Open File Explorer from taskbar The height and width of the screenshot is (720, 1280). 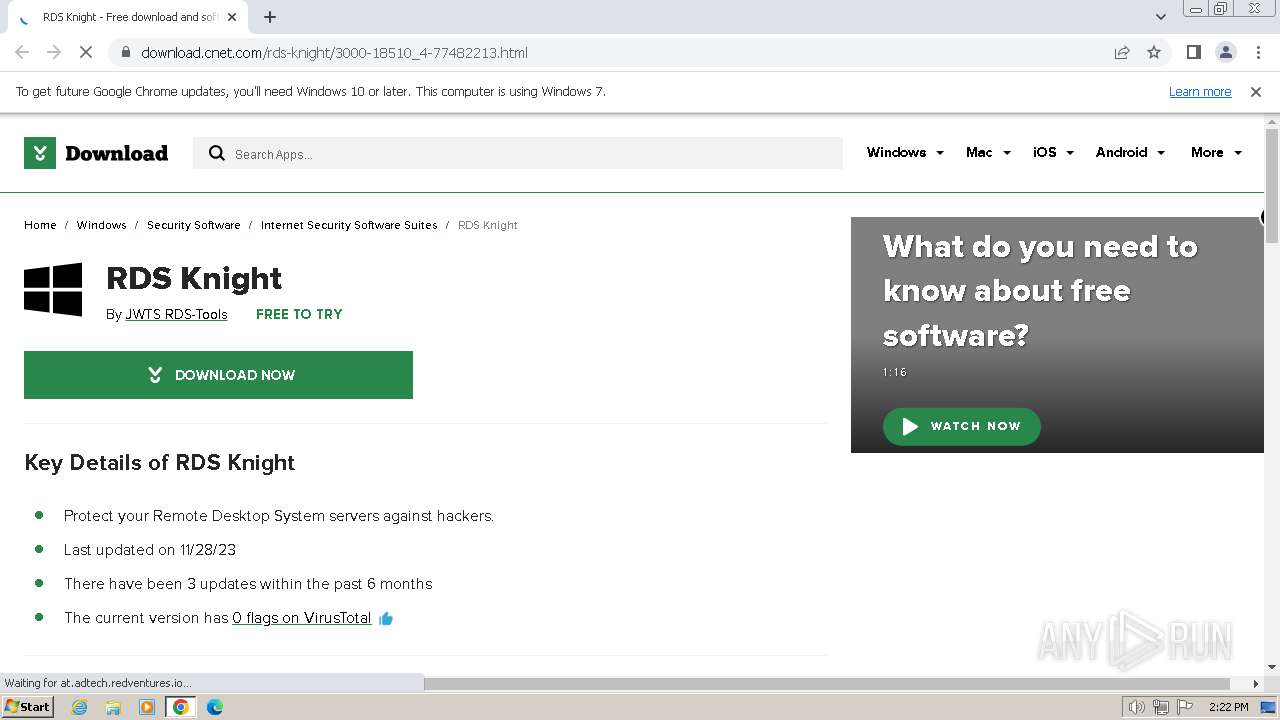click(x=113, y=707)
